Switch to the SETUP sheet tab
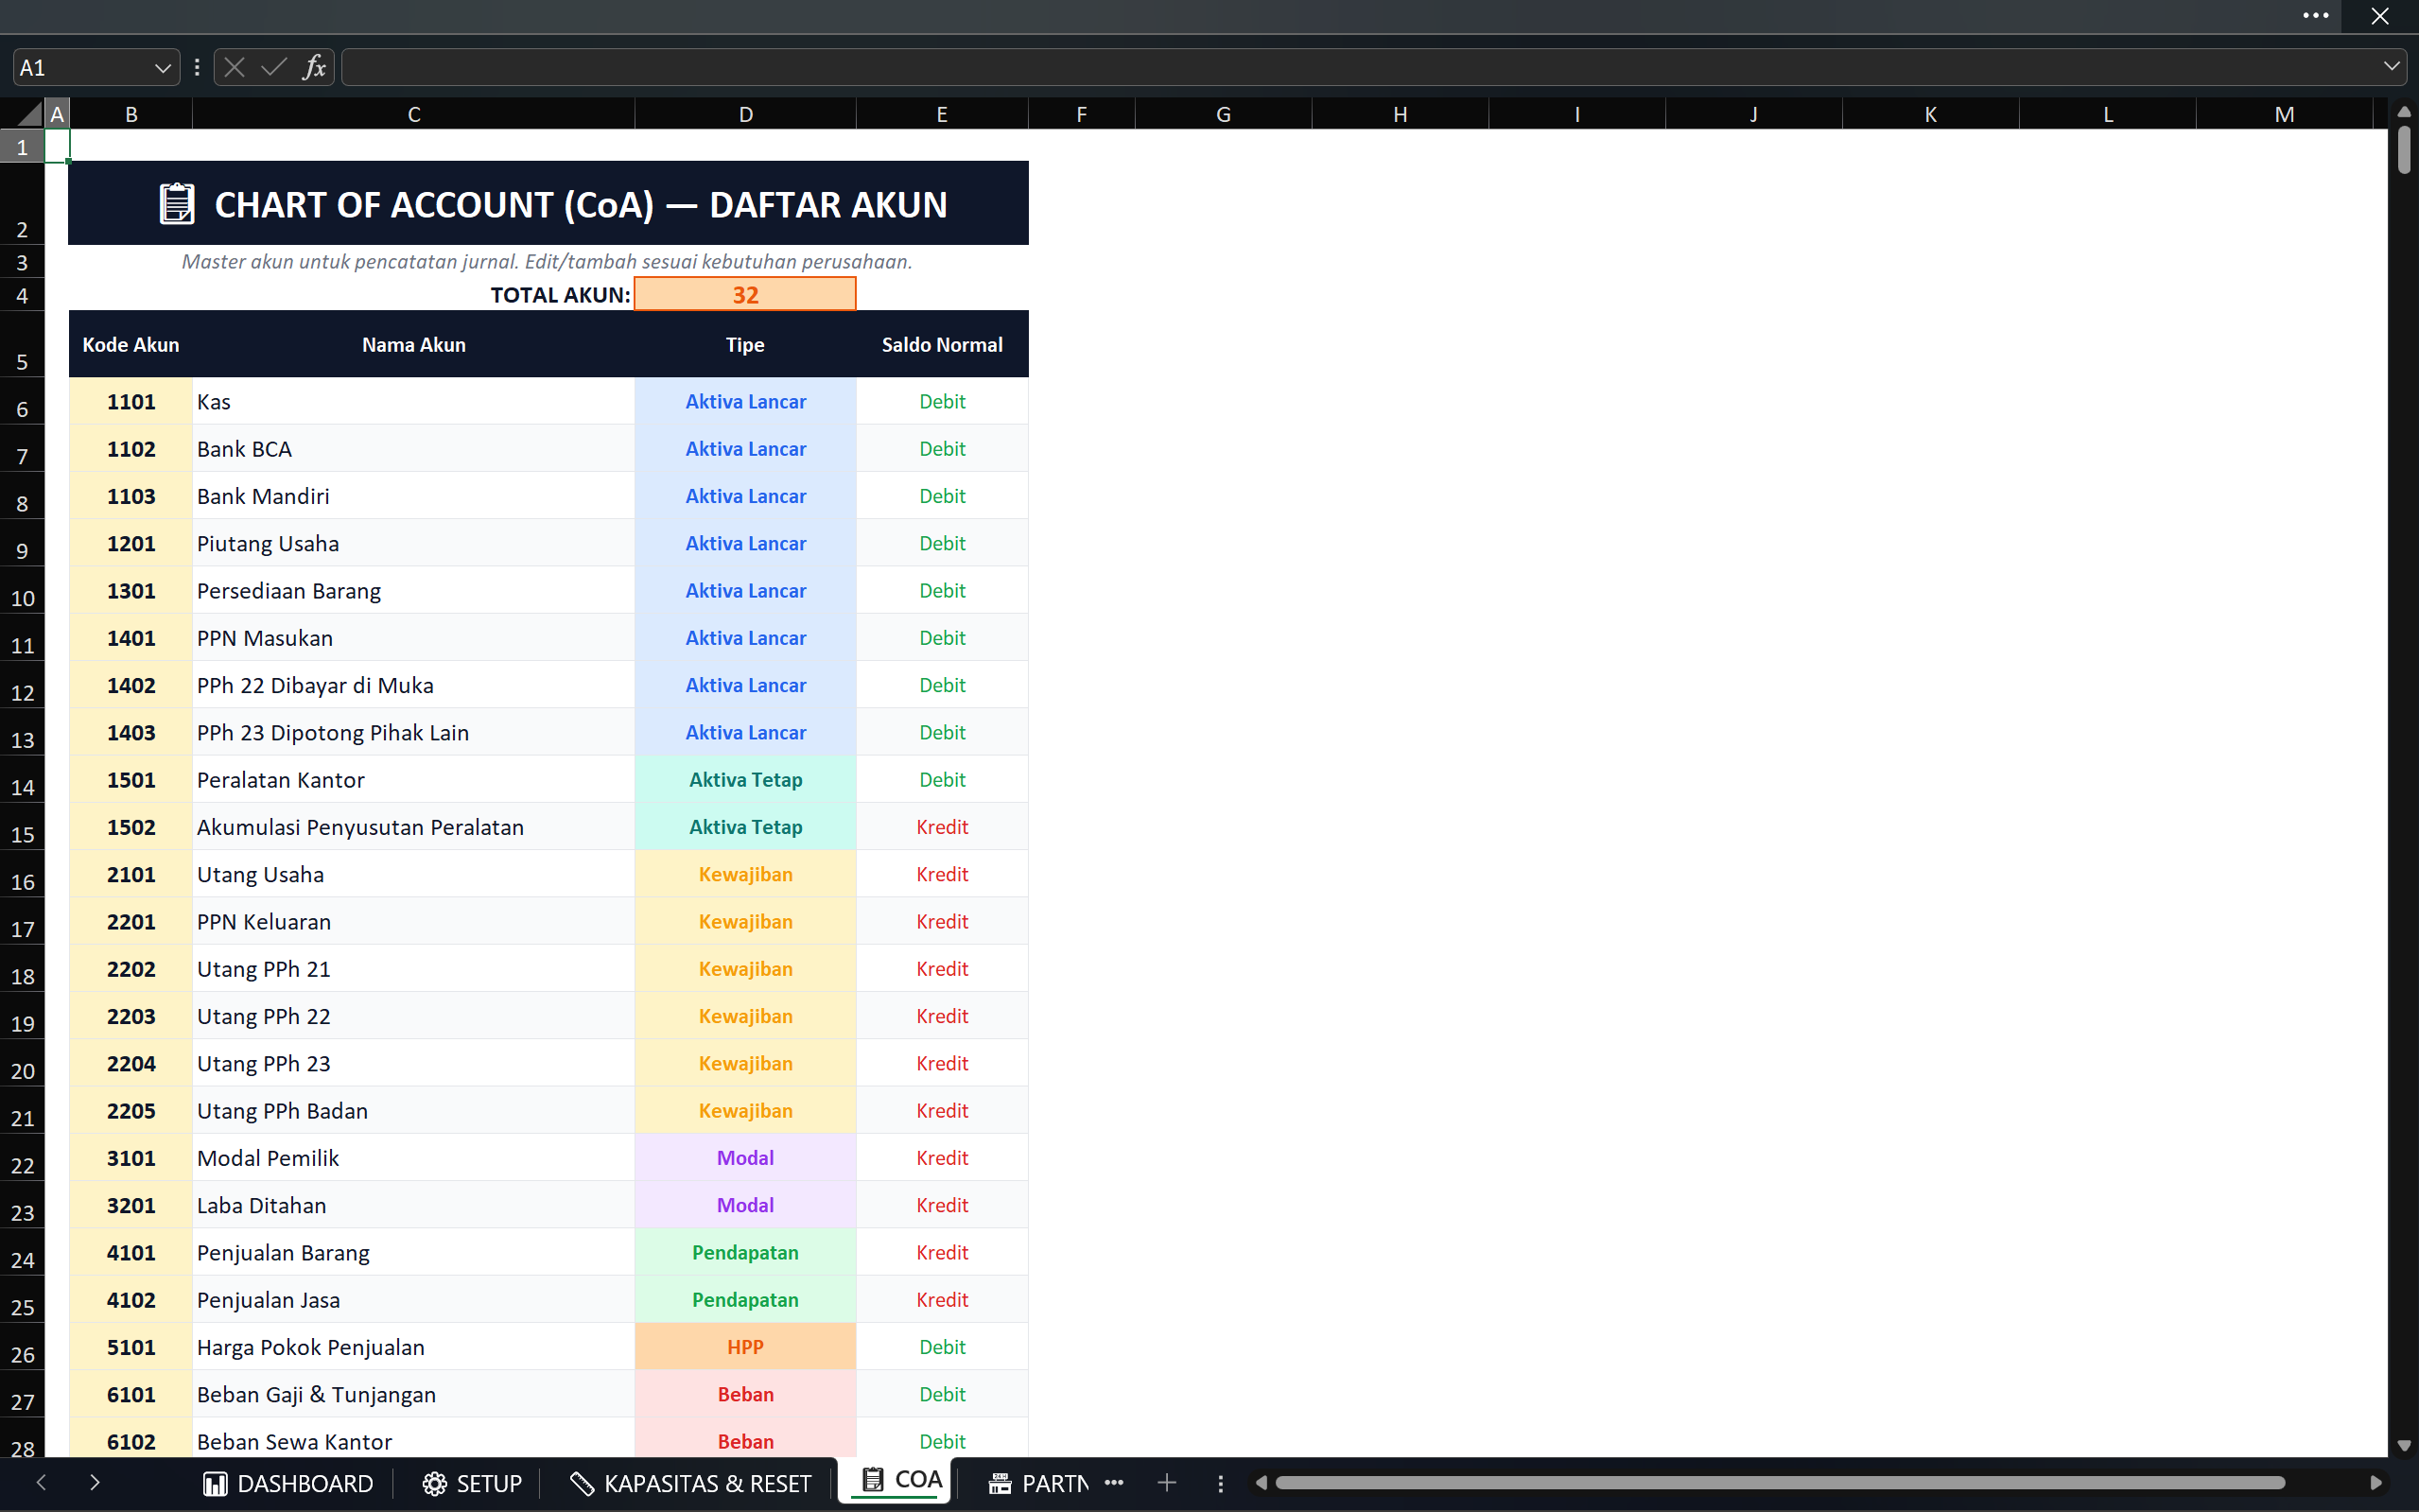 coord(472,1483)
